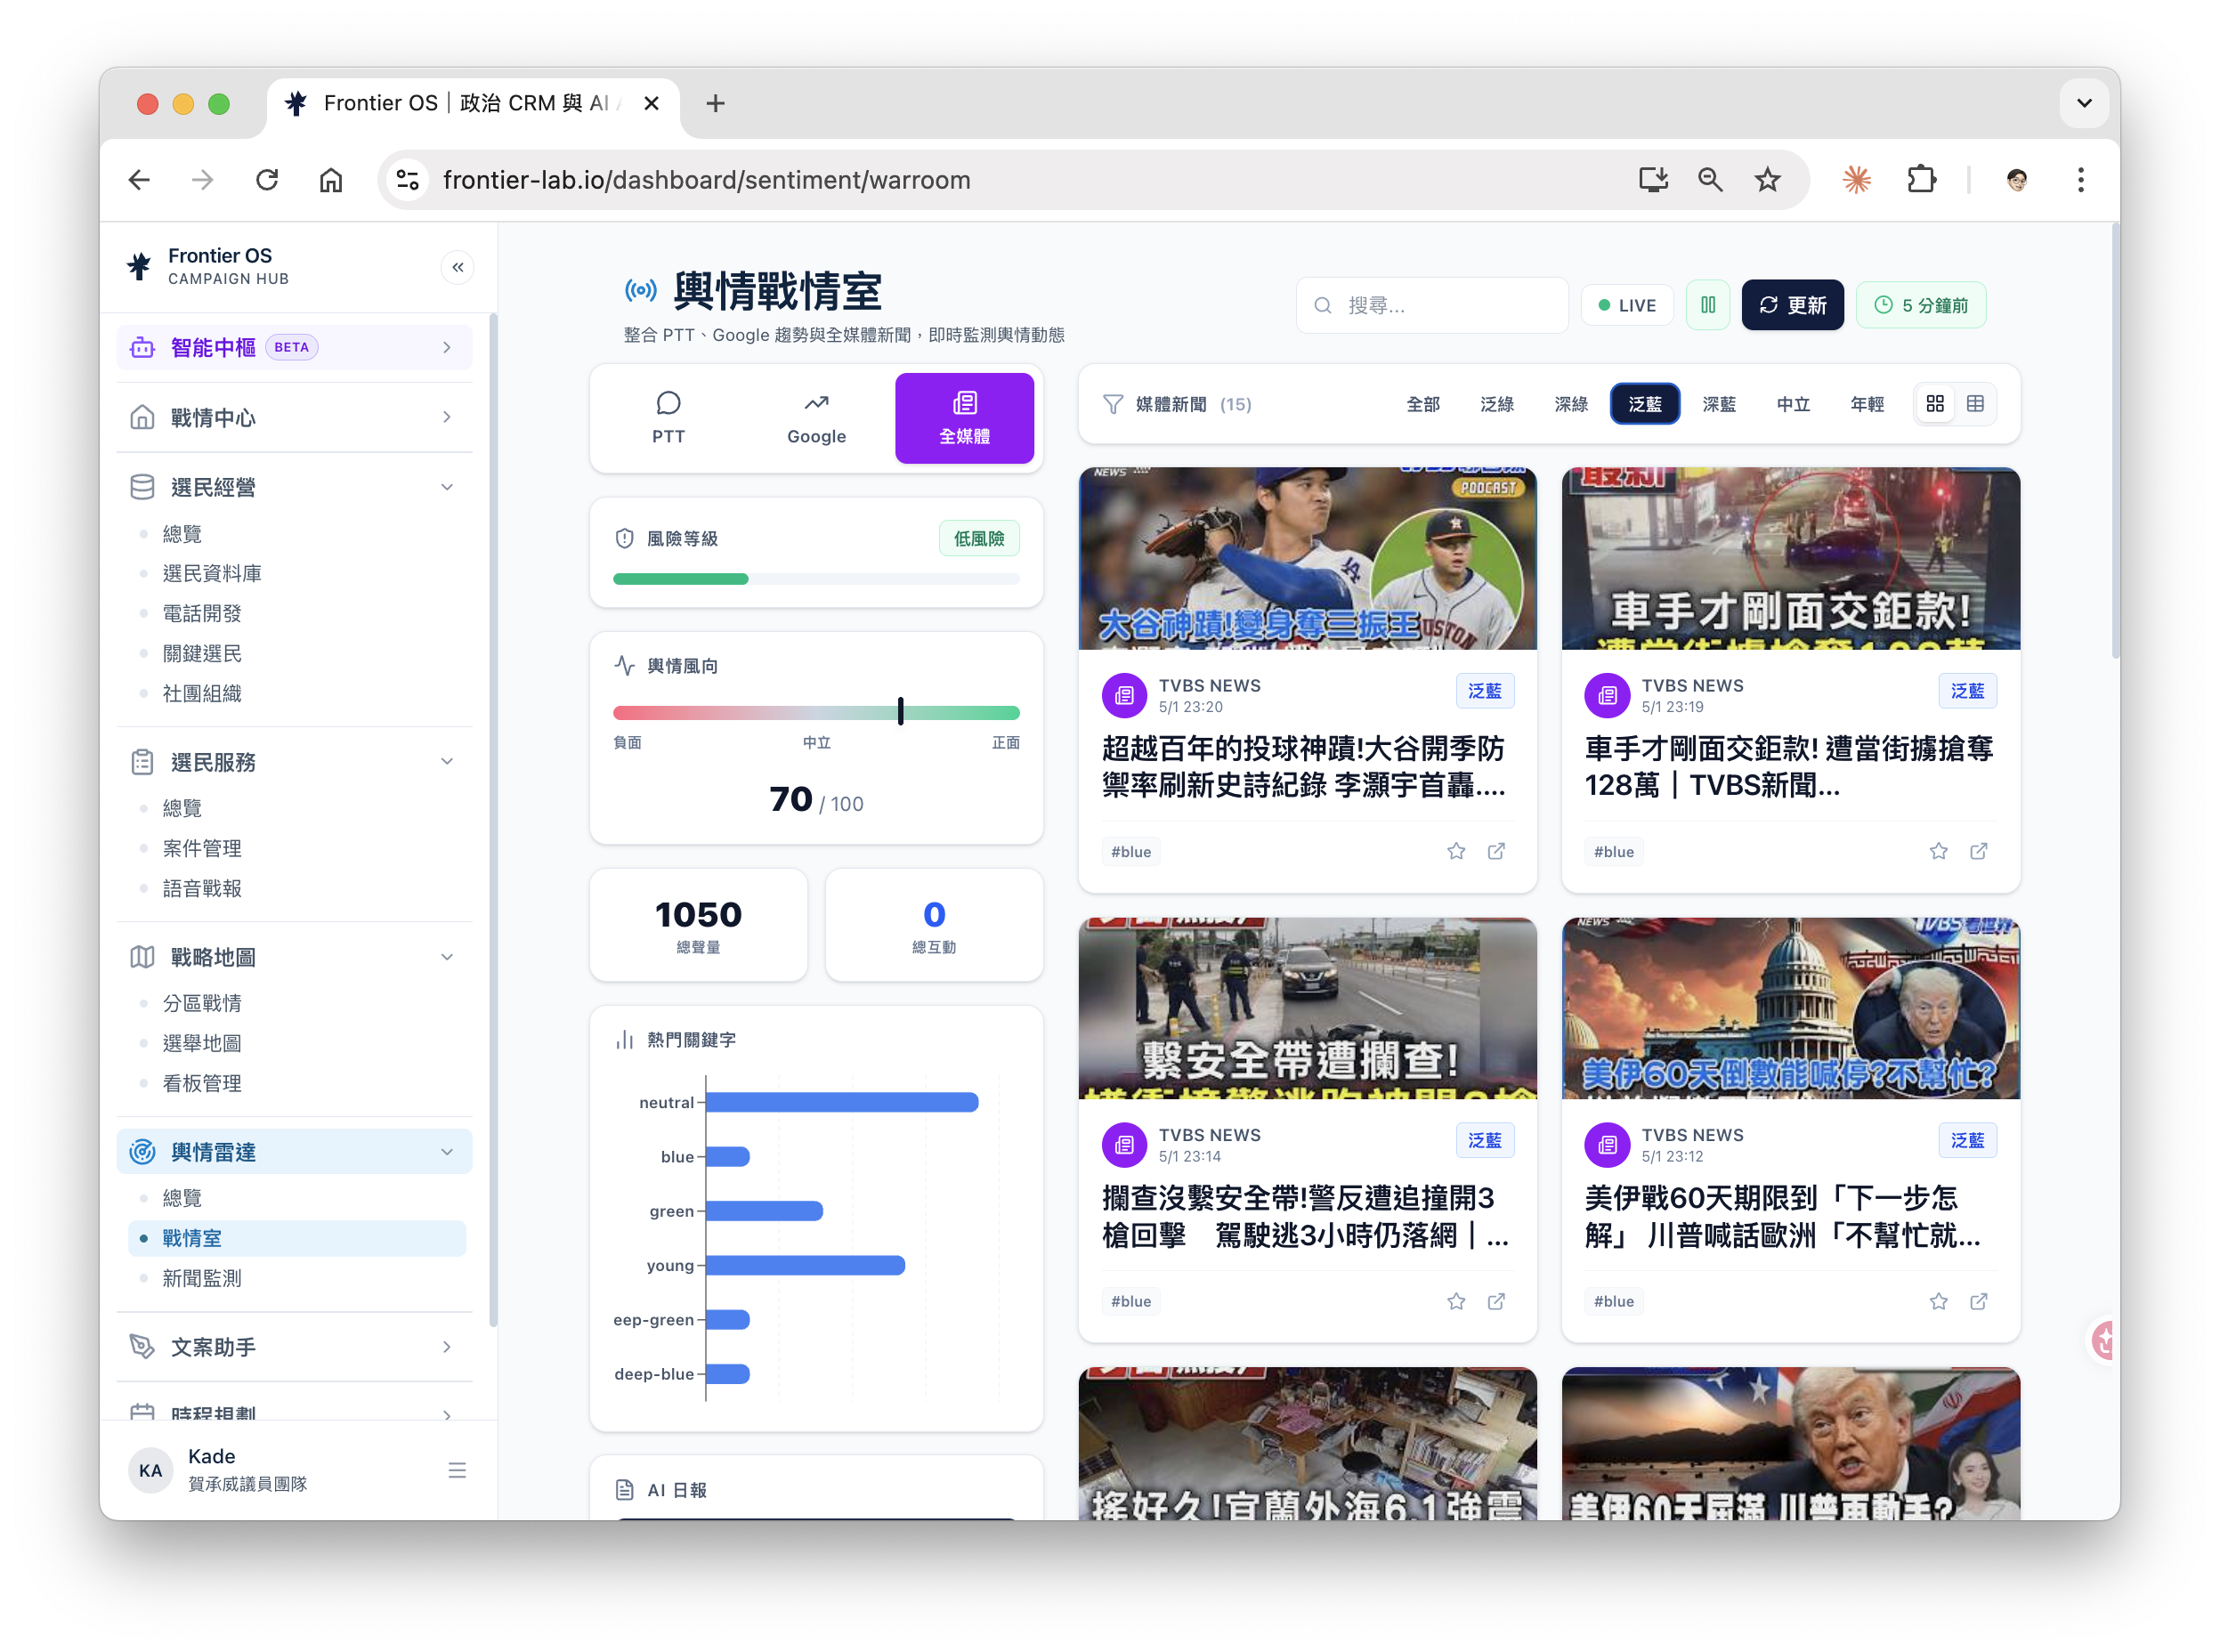The height and width of the screenshot is (1652, 2220).
Task: Open the browser extensions puzzle icon
Action: pyautogui.click(x=1921, y=180)
